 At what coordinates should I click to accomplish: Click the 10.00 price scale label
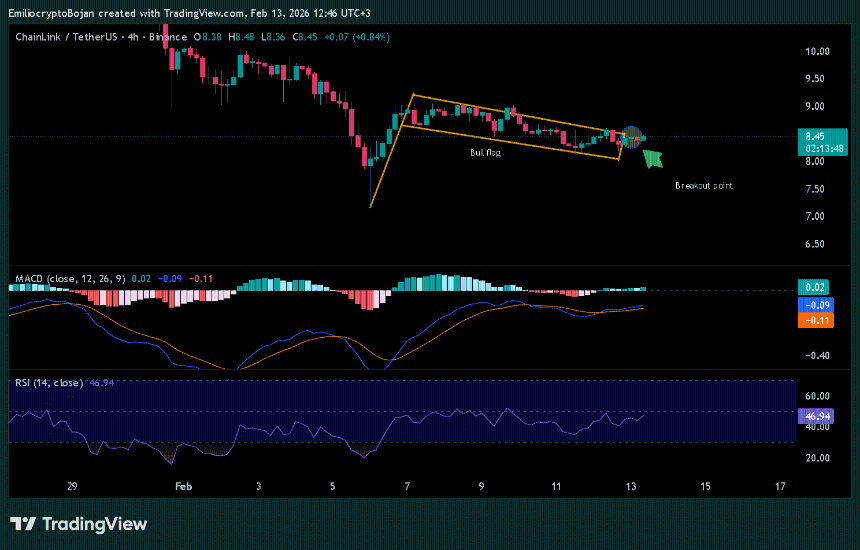(x=817, y=51)
